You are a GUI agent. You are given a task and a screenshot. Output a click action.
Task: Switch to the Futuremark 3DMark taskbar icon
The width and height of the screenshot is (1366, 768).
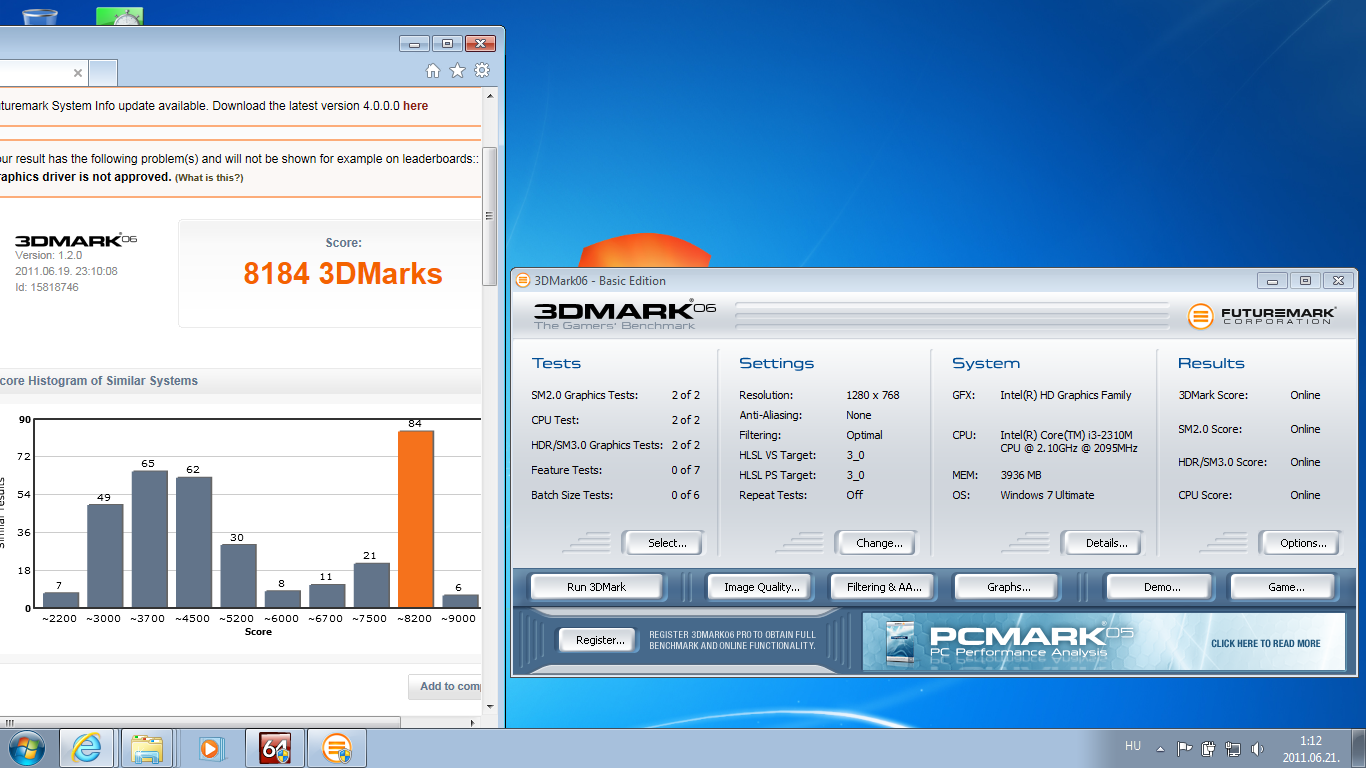(338, 748)
